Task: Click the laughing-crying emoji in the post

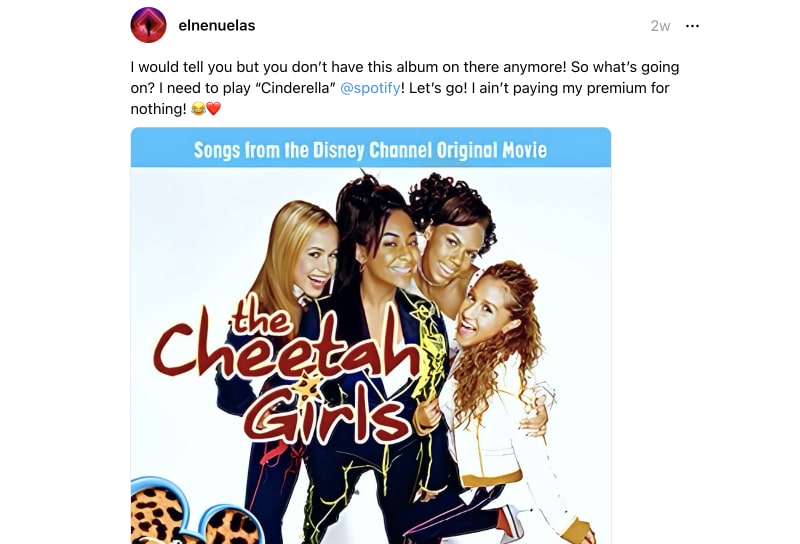Action: tap(198, 109)
